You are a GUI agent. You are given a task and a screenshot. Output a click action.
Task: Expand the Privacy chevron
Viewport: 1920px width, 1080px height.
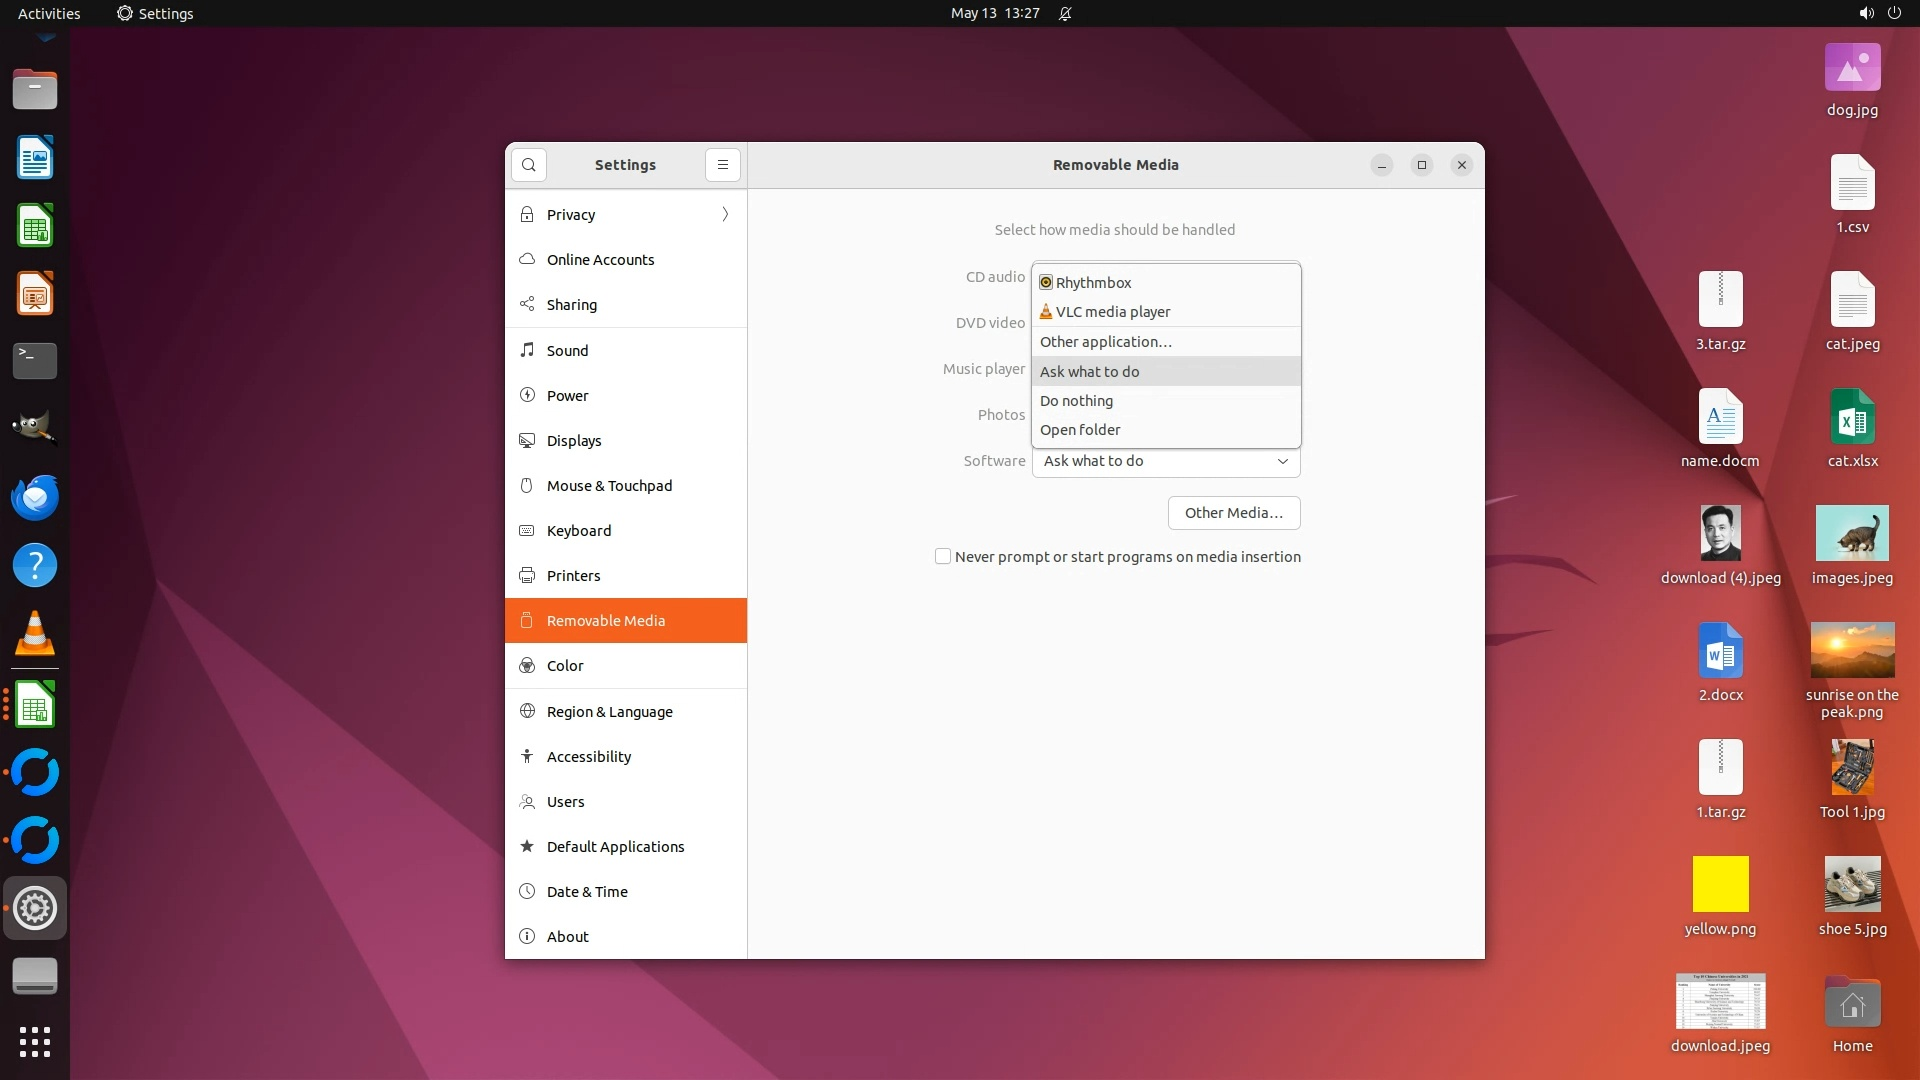click(725, 214)
